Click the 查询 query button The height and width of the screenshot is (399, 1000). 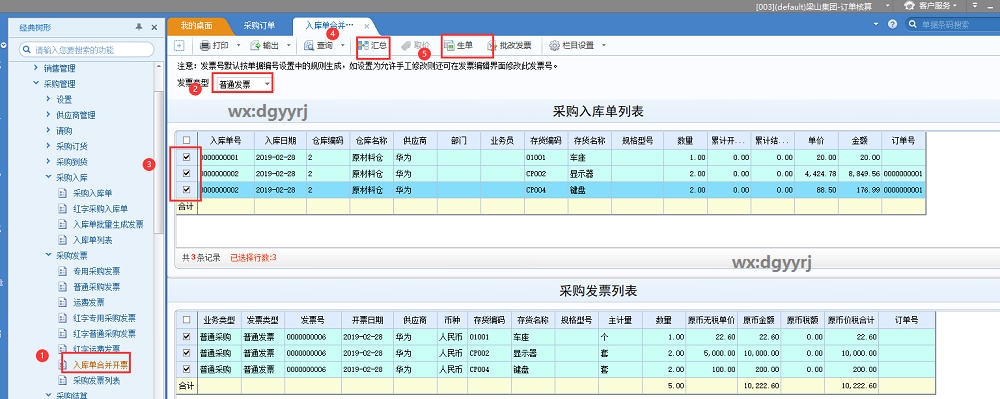[x=318, y=46]
